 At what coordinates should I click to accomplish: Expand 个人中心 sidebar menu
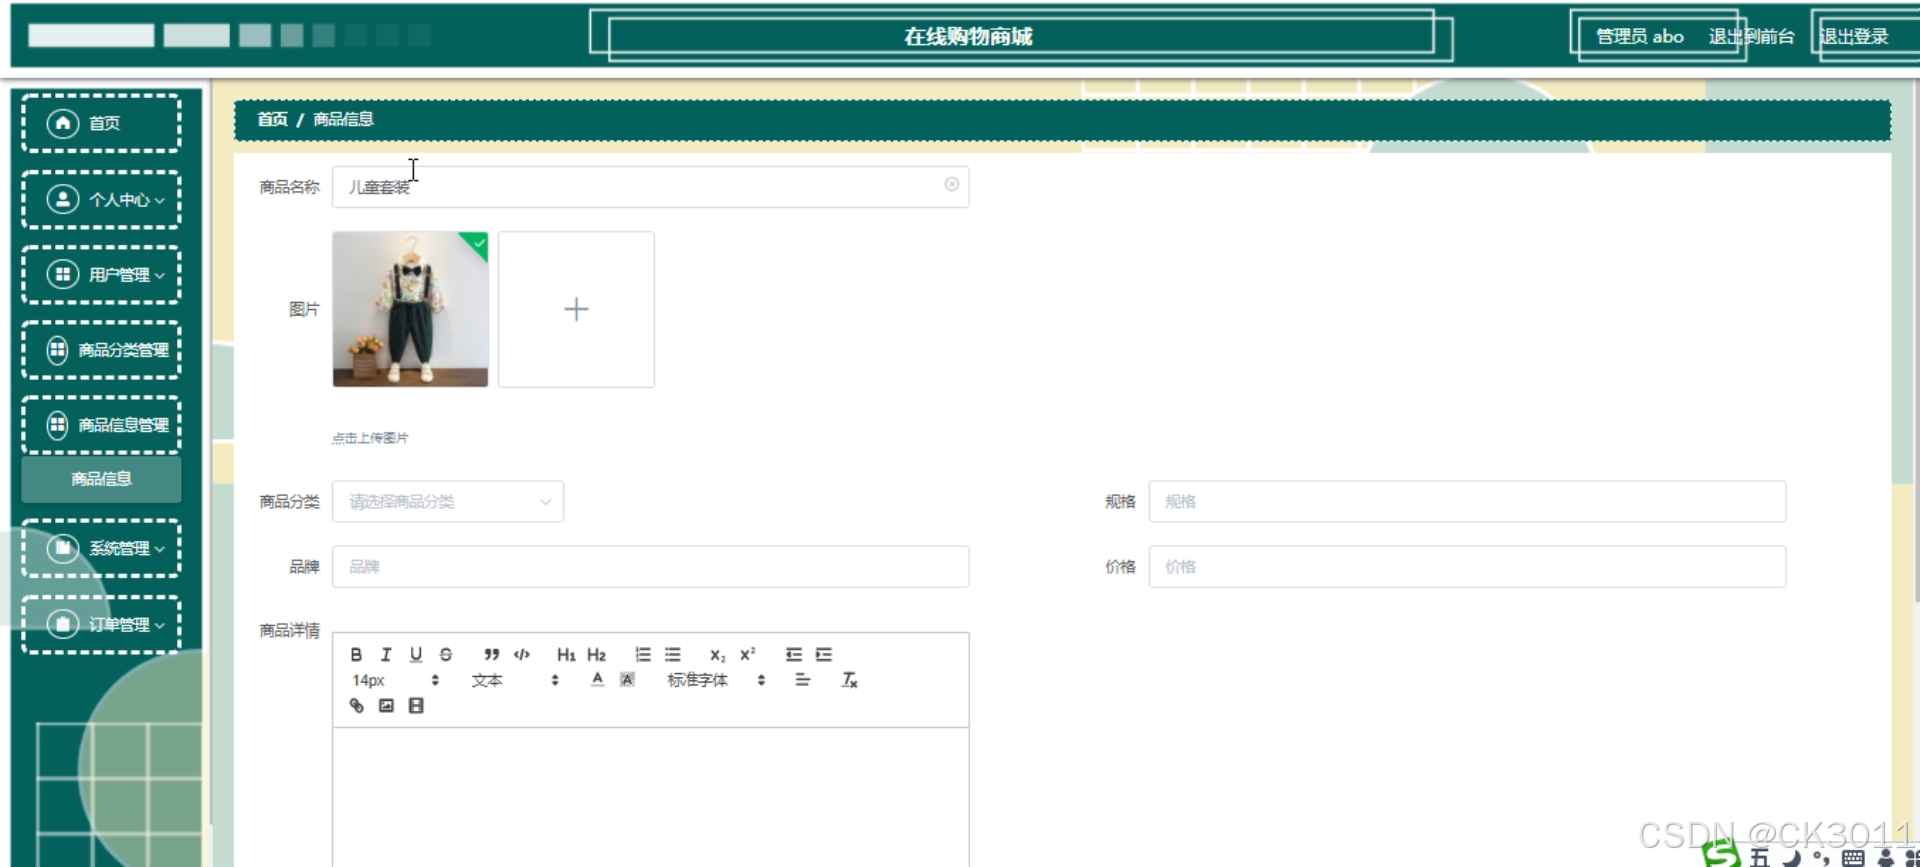pos(101,199)
